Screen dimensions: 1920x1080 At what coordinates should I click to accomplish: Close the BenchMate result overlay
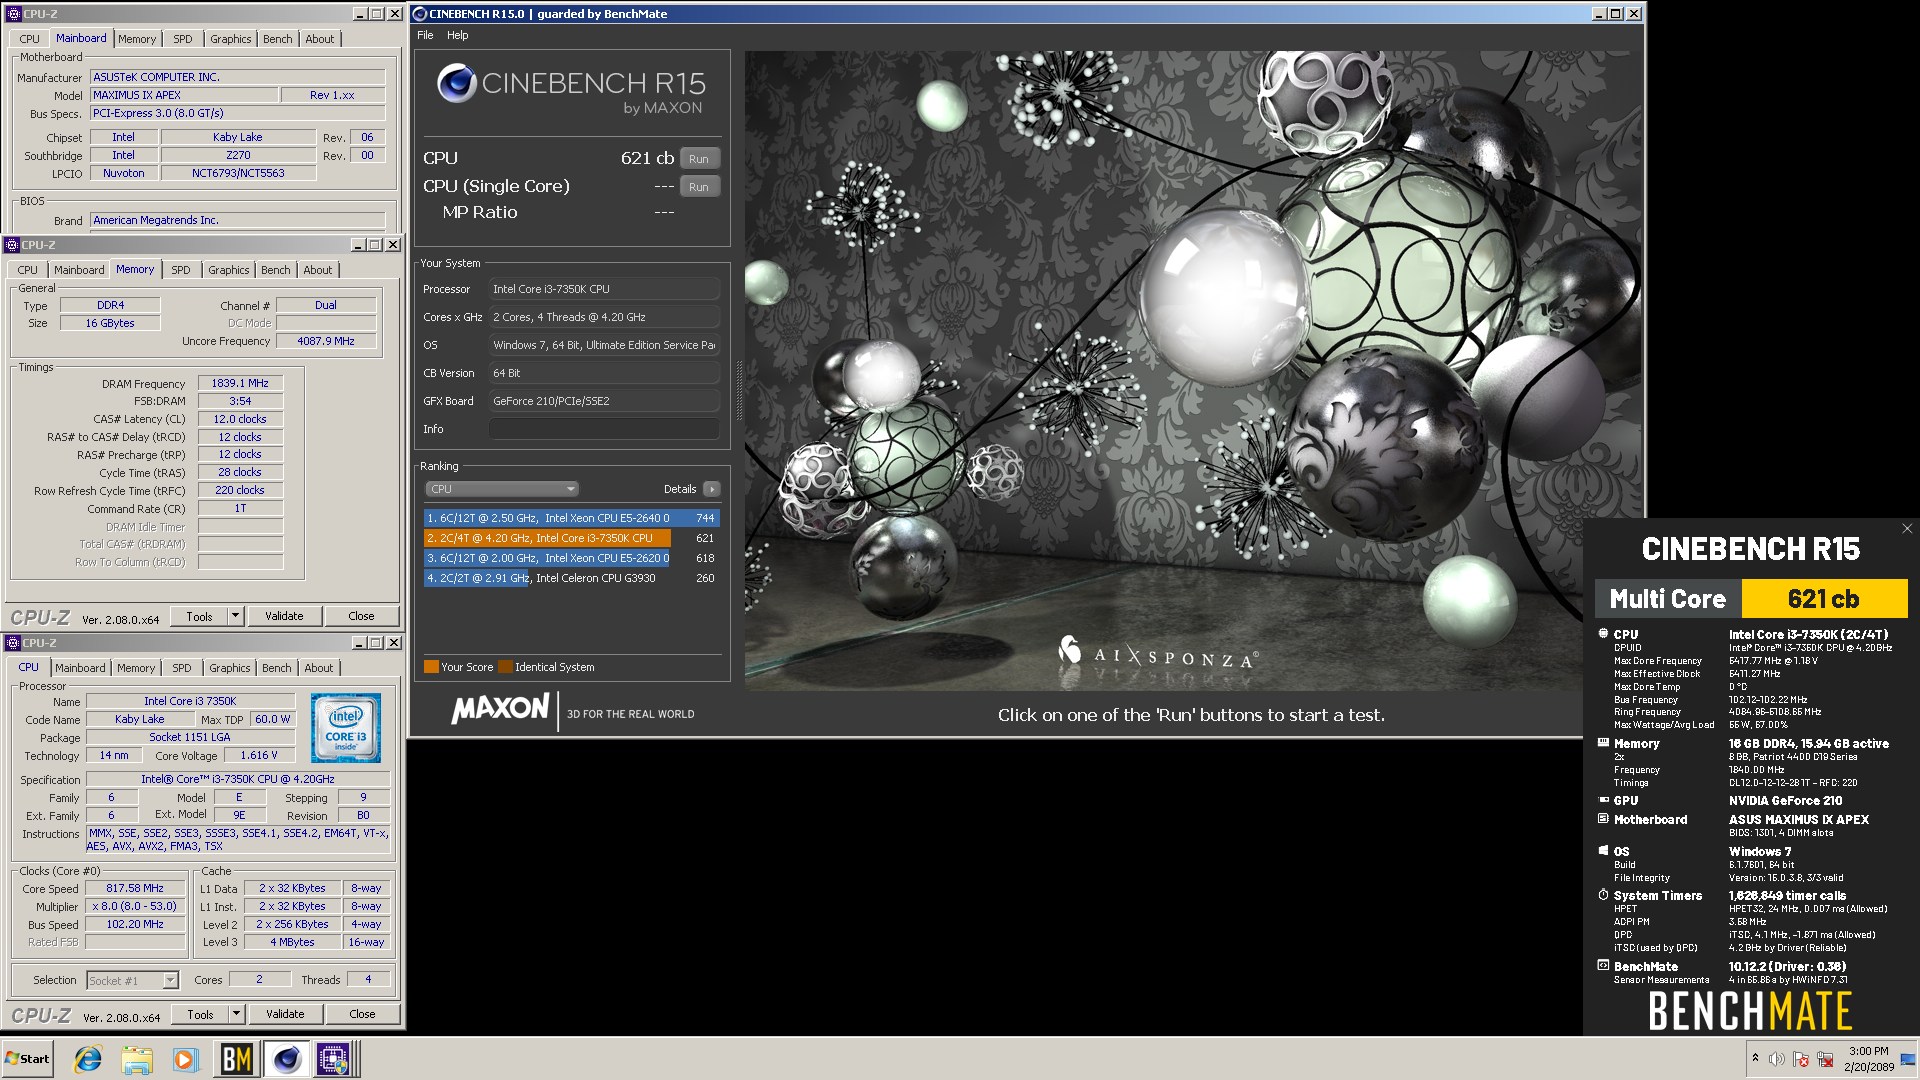[x=1907, y=529]
